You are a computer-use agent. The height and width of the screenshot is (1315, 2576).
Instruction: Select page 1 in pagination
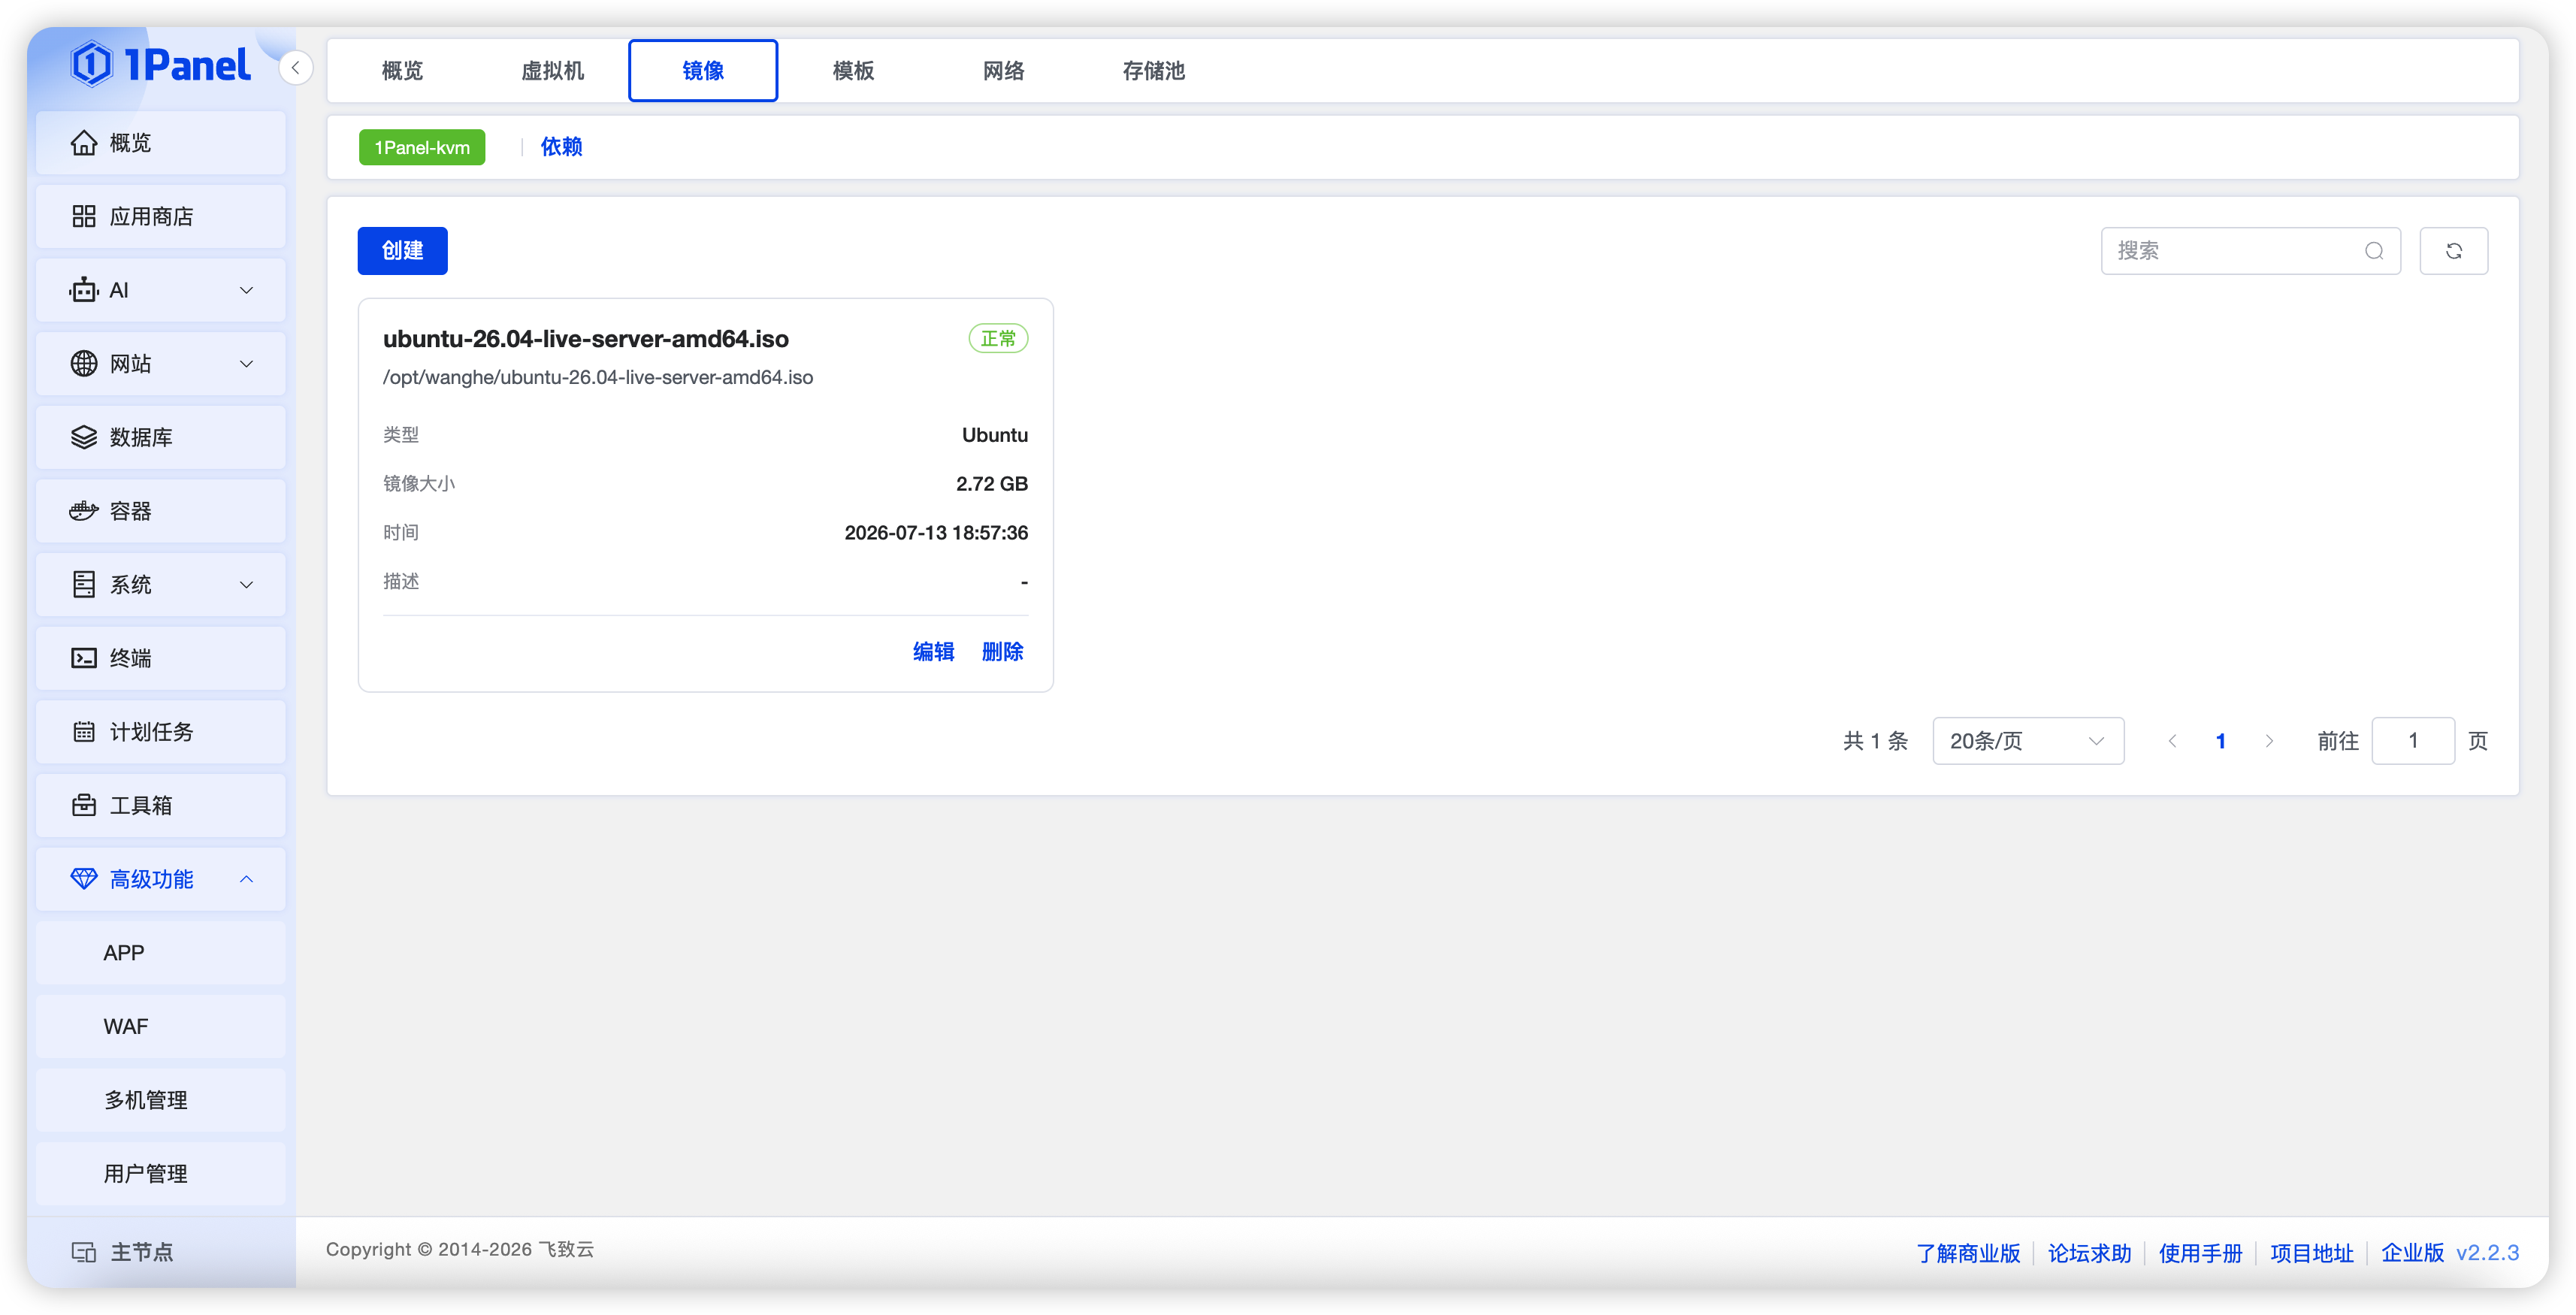2220,741
